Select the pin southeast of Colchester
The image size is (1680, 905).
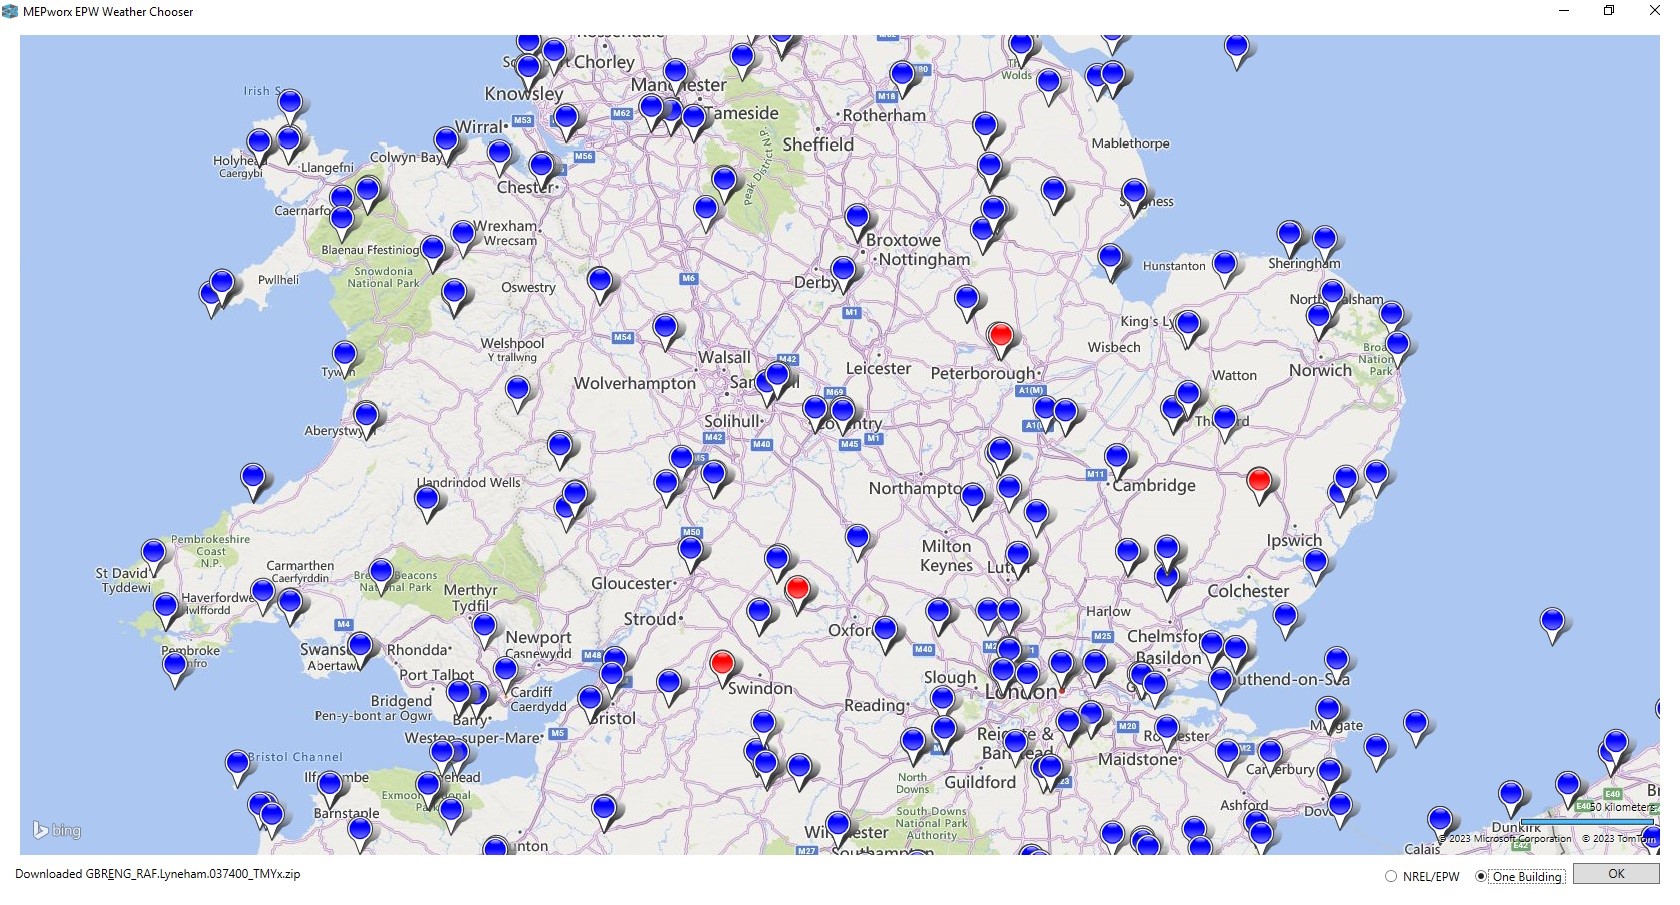pos(1286,620)
